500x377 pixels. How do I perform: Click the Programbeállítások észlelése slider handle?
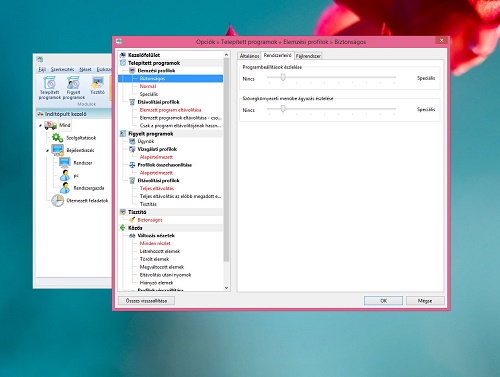pyautogui.click(x=283, y=77)
